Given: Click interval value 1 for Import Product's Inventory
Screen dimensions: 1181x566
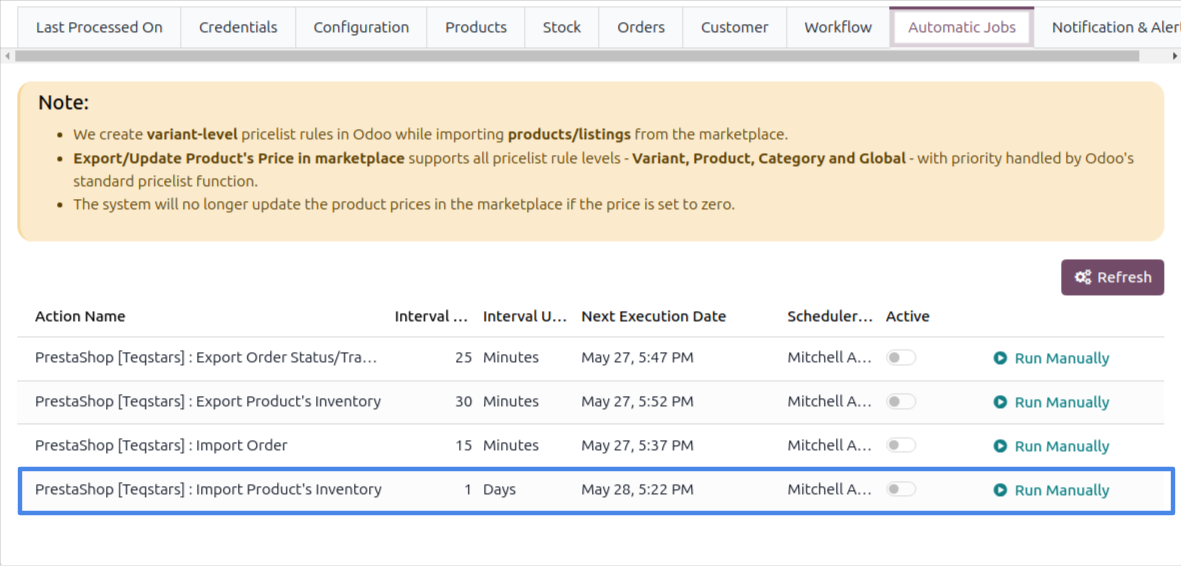Looking at the screenshot, I should [468, 490].
